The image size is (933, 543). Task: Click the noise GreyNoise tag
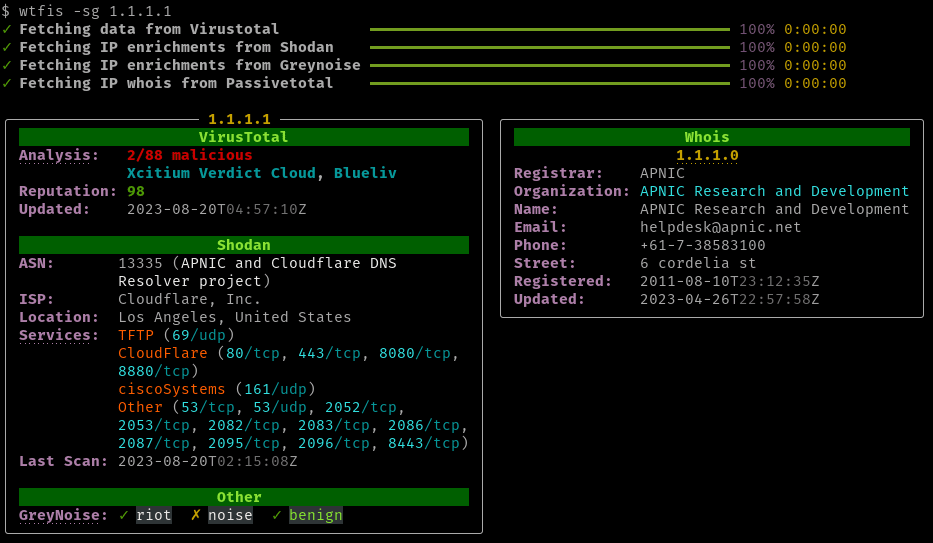pyautogui.click(x=230, y=515)
